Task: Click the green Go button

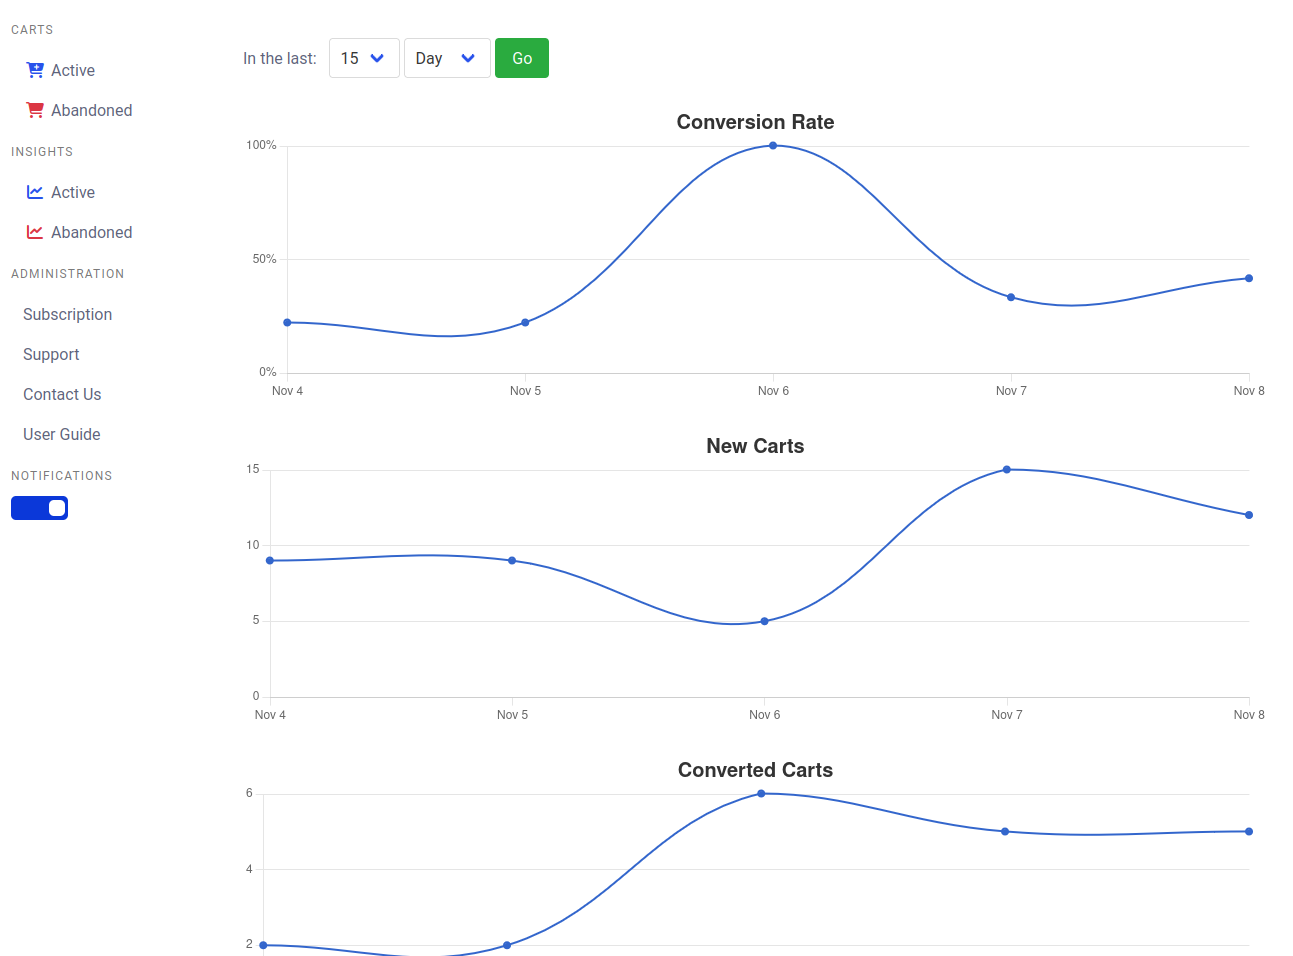Action: tap(522, 58)
